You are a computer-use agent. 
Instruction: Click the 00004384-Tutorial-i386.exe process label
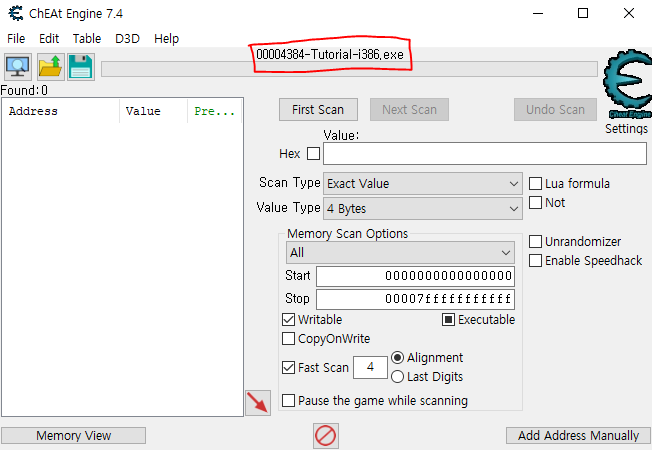click(330, 54)
